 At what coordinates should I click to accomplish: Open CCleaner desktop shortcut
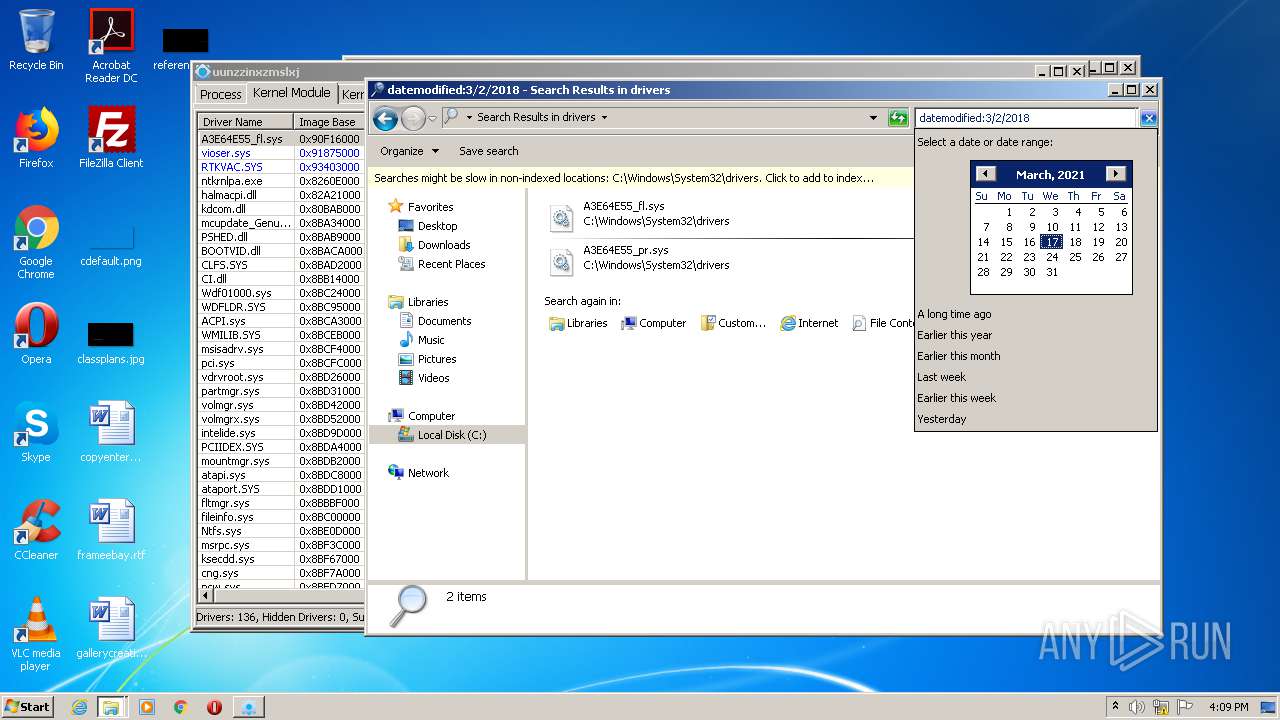point(36,530)
